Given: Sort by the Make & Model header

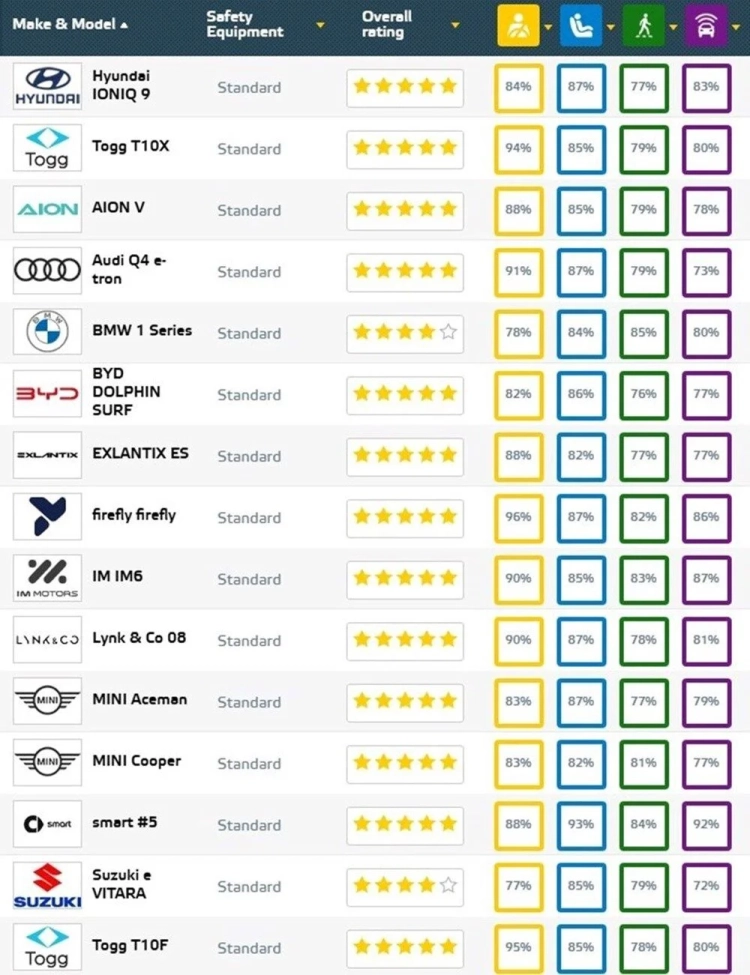Looking at the screenshot, I should pos(69,24).
